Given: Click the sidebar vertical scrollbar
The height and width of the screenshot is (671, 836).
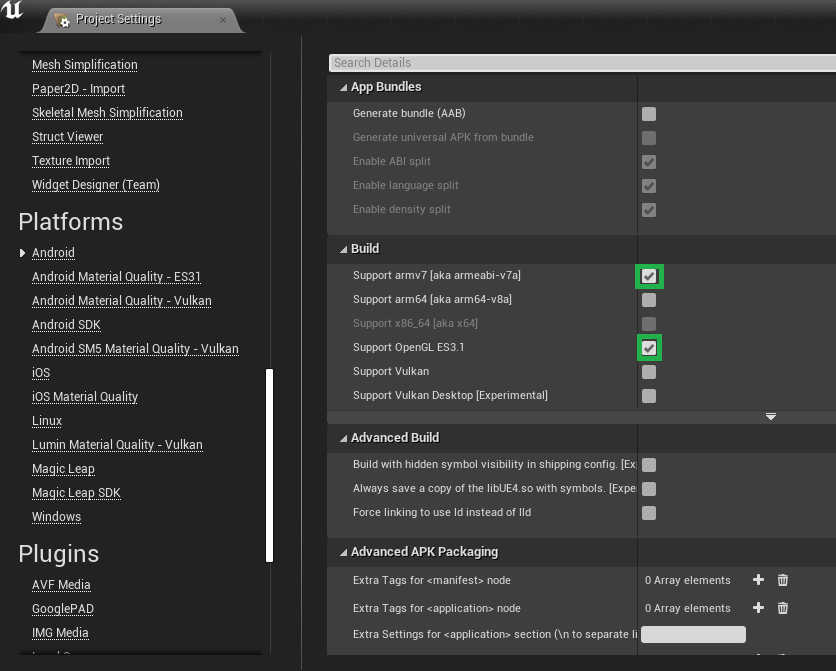Looking at the screenshot, I should [269, 465].
